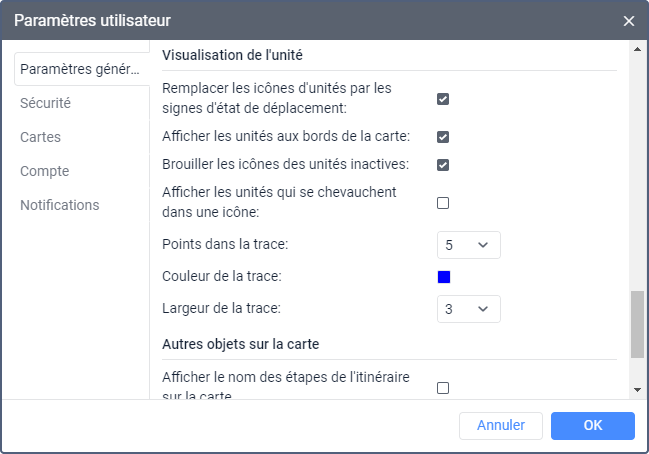Confirm settings with the OK button
This screenshot has width=649, height=454.
tap(593, 425)
